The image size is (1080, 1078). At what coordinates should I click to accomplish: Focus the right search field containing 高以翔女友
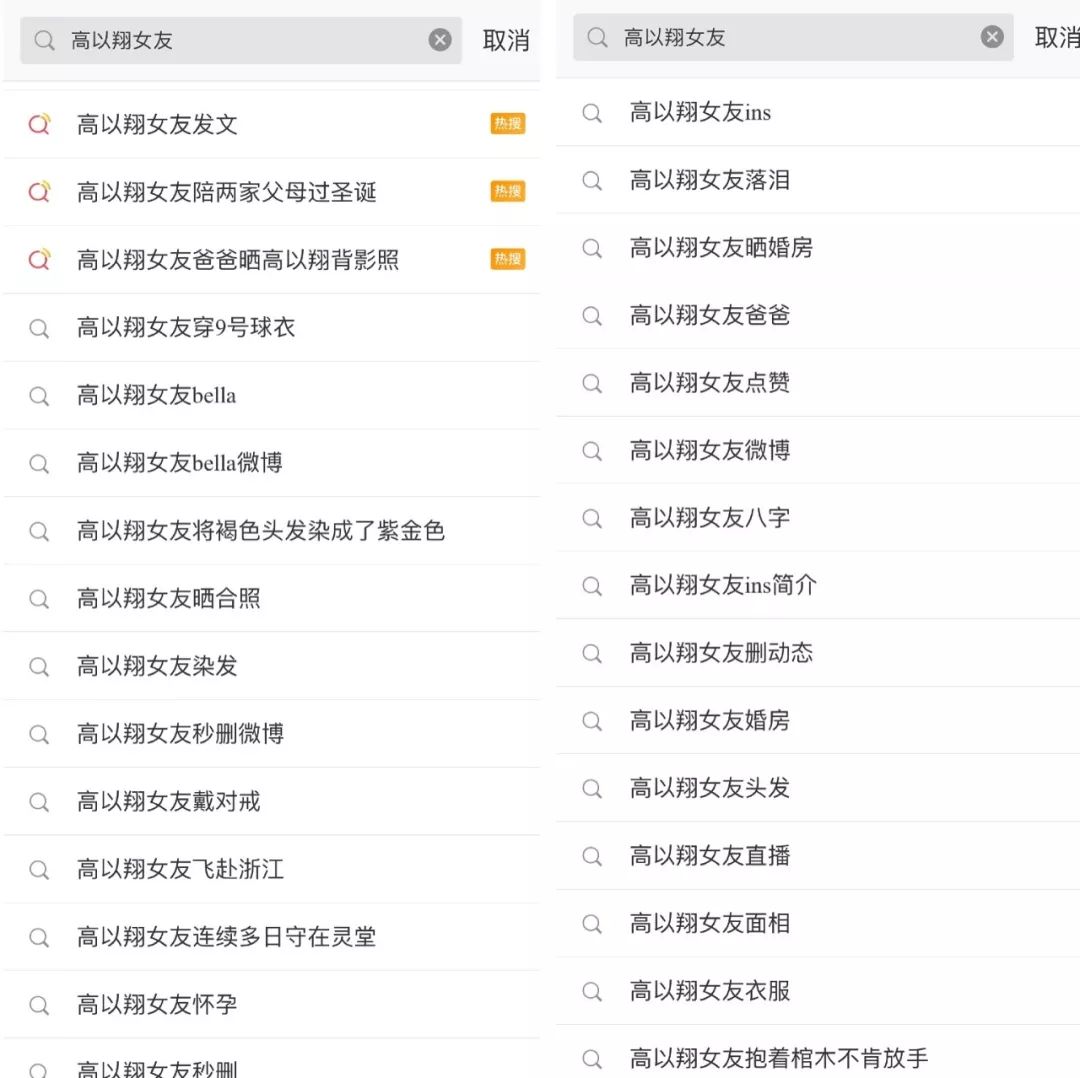pos(790,38)
